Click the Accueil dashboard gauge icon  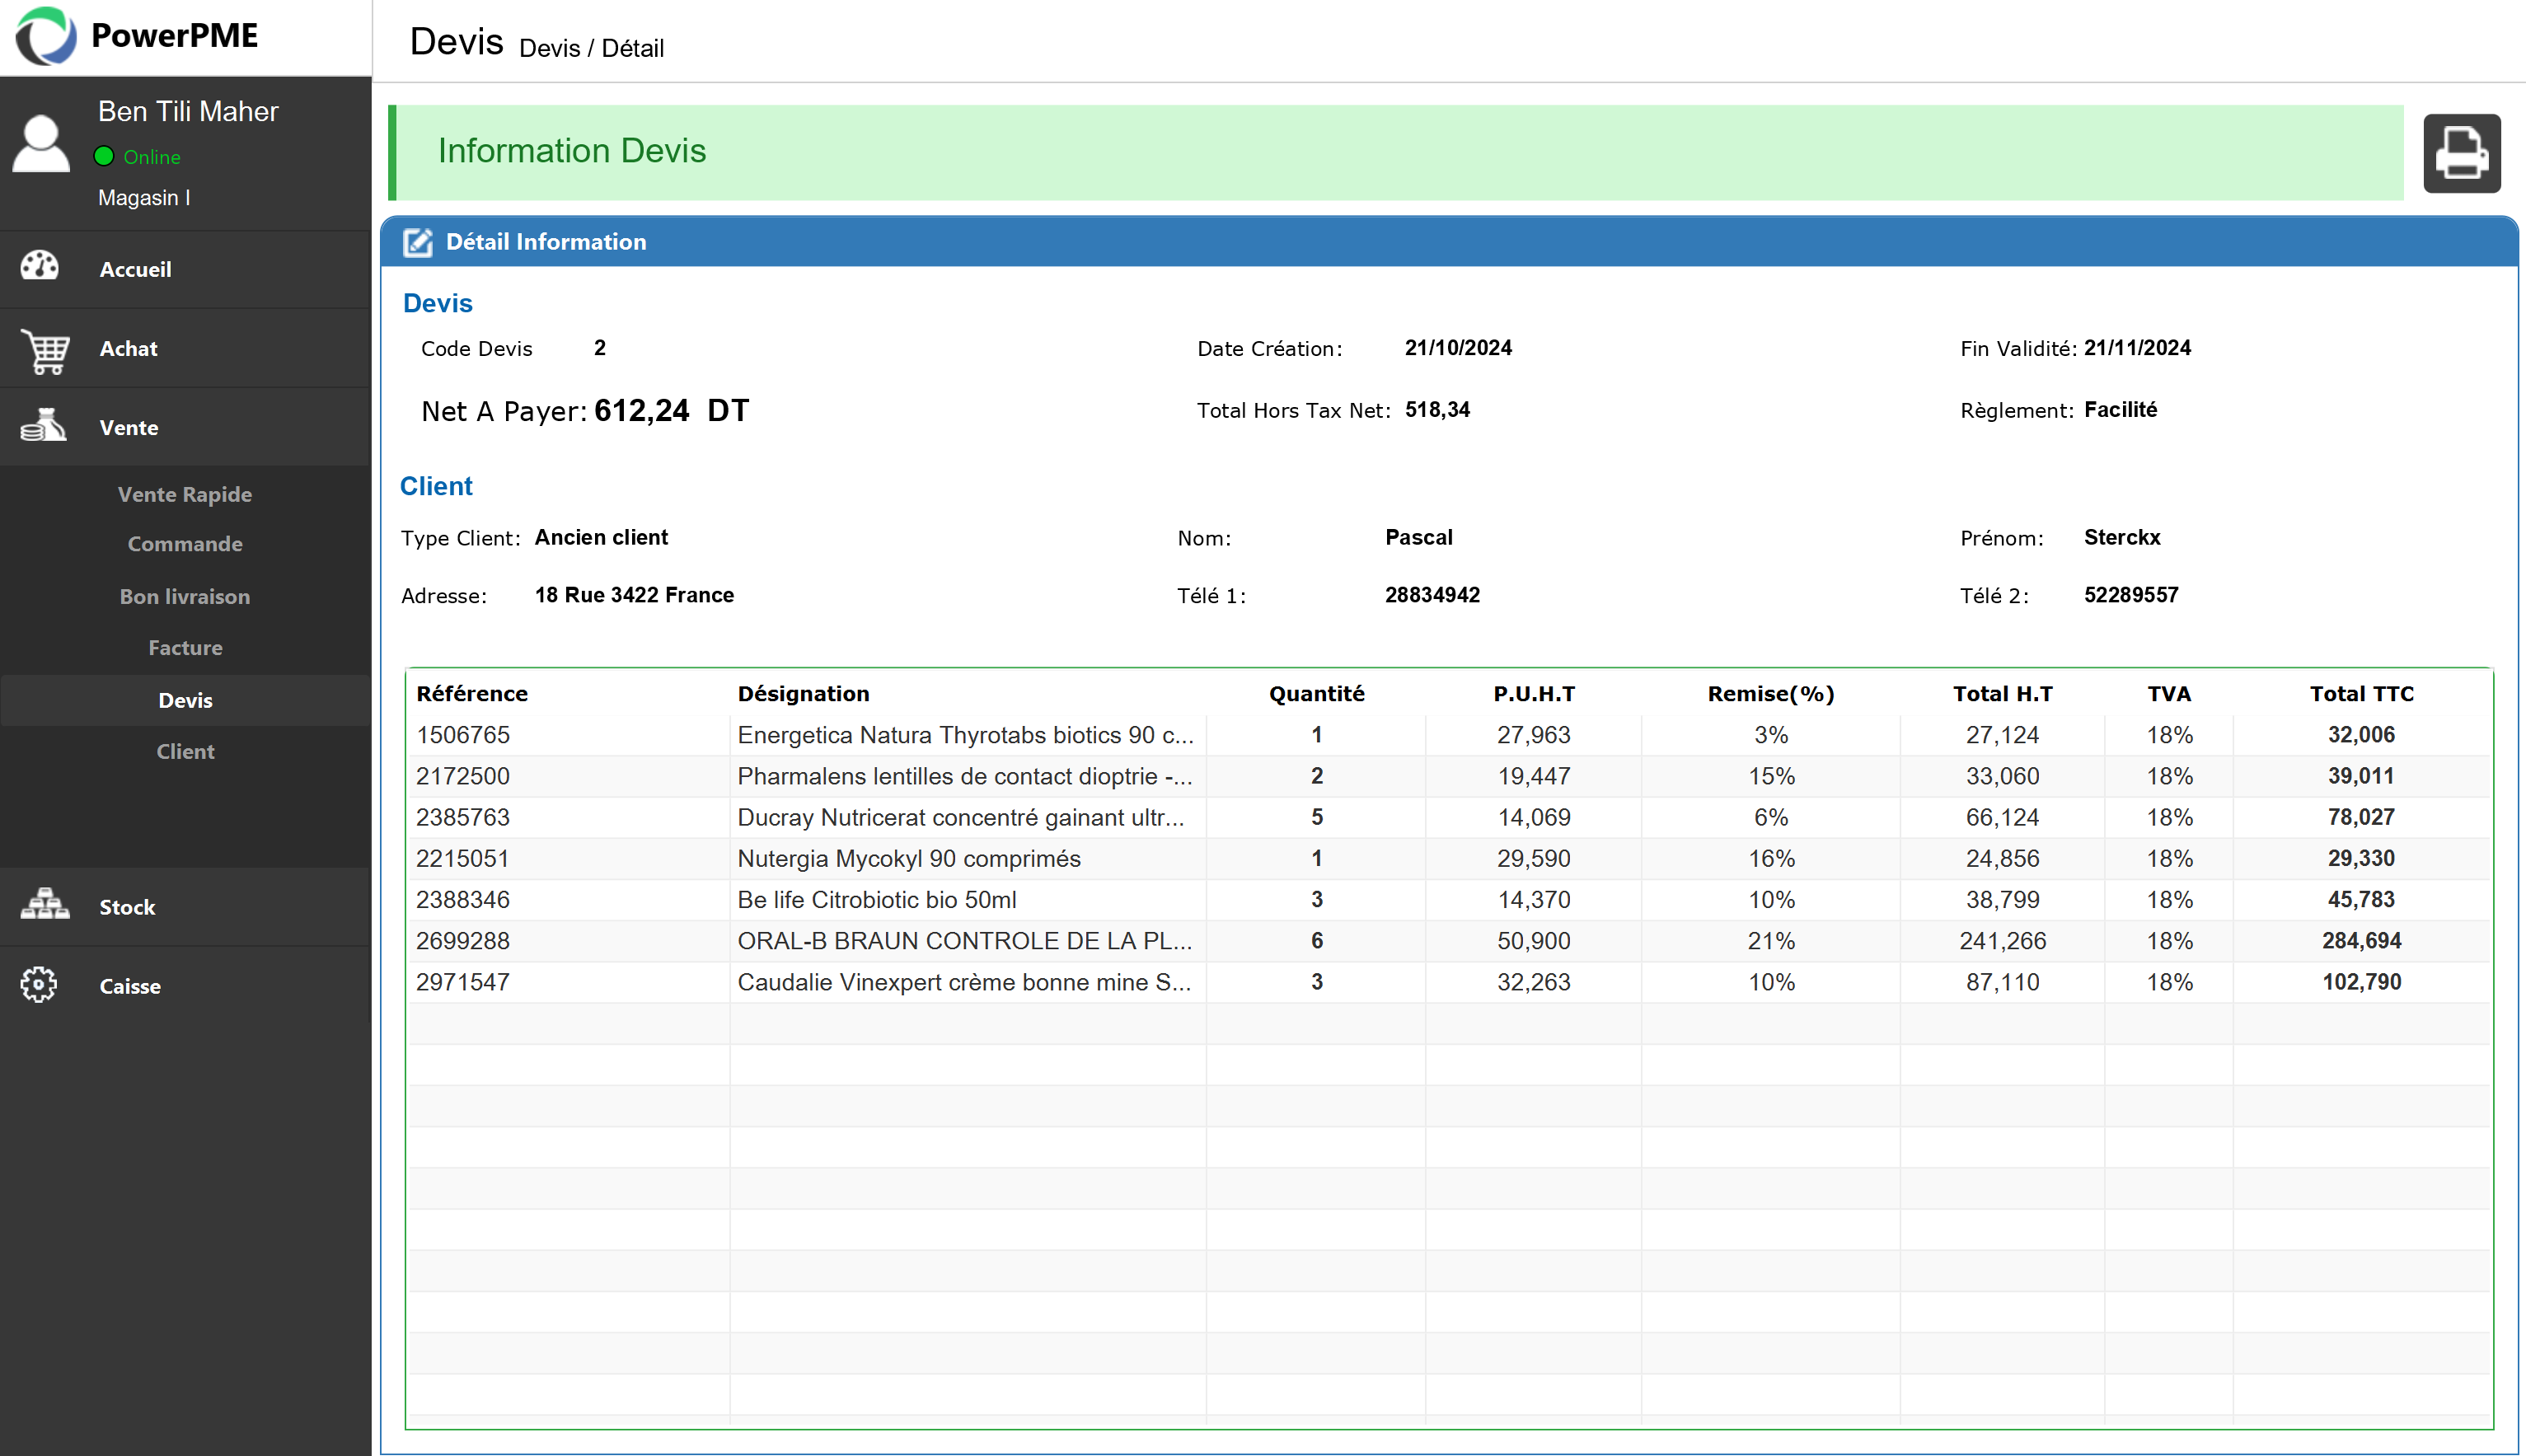pos(40,267)
